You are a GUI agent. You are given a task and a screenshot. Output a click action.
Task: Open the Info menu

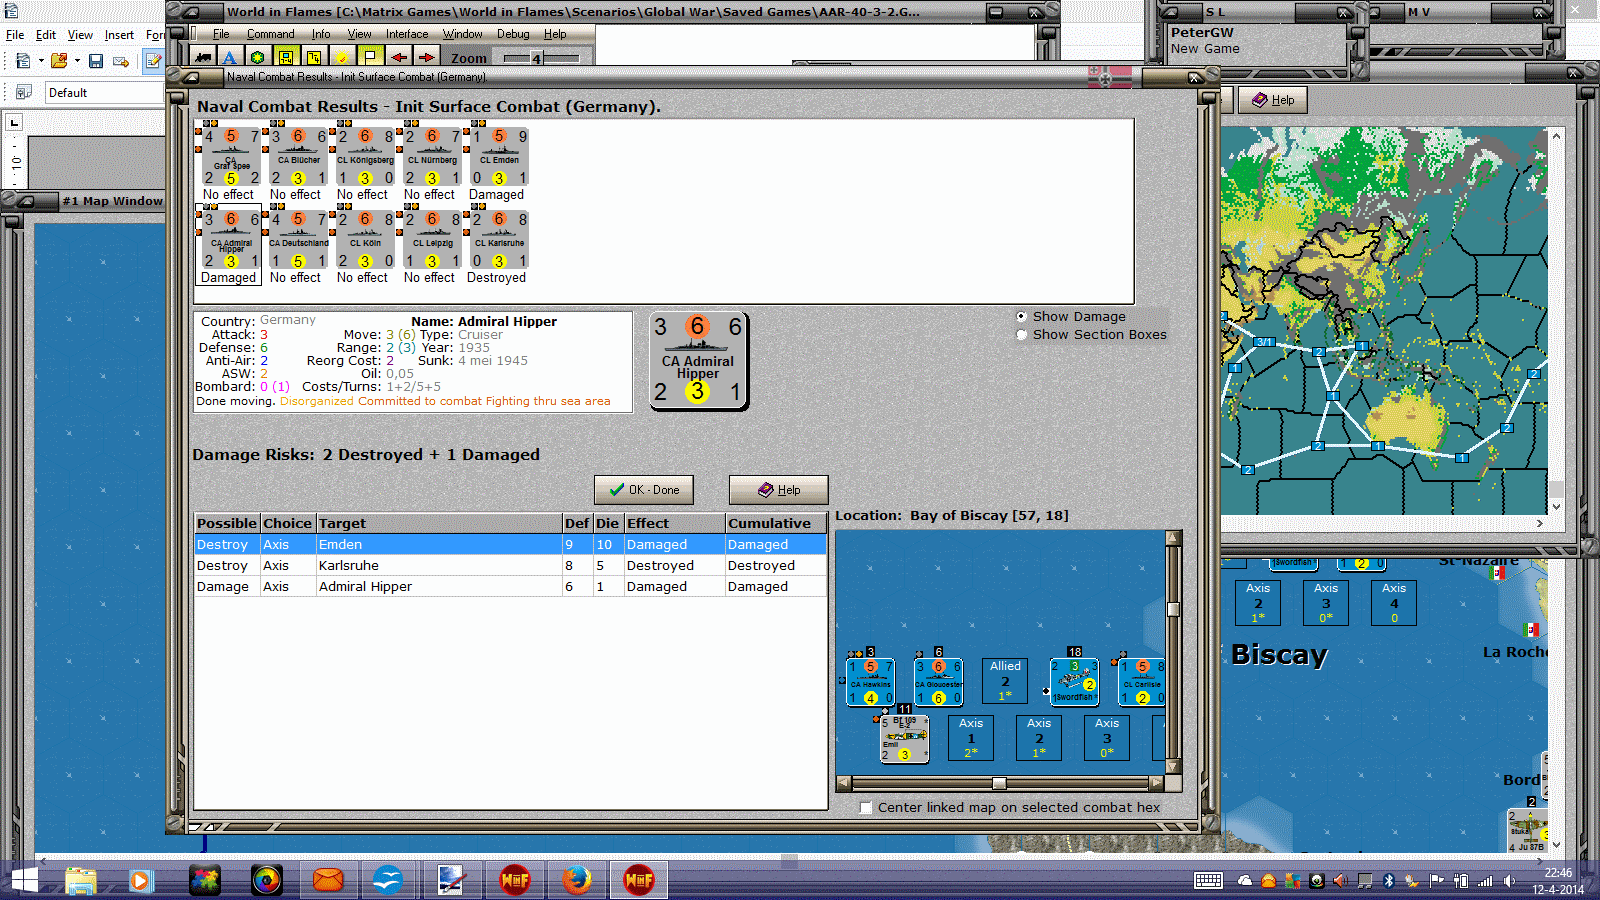pos(321,34)
